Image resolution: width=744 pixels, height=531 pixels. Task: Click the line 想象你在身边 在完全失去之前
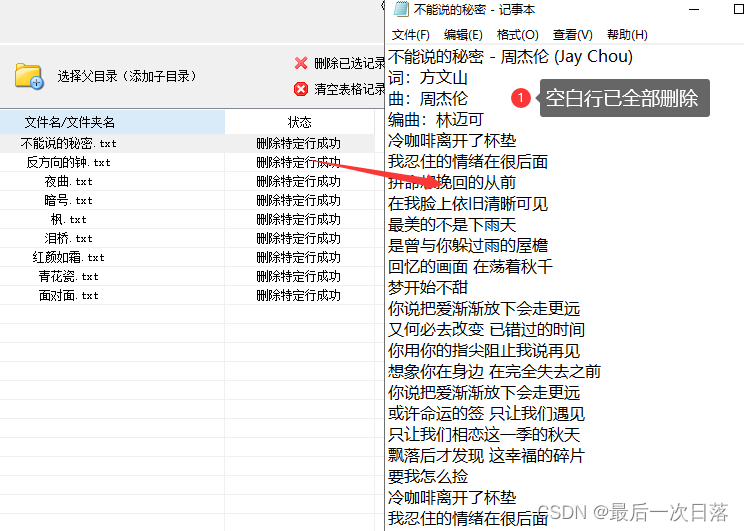[x=494, y=371]
